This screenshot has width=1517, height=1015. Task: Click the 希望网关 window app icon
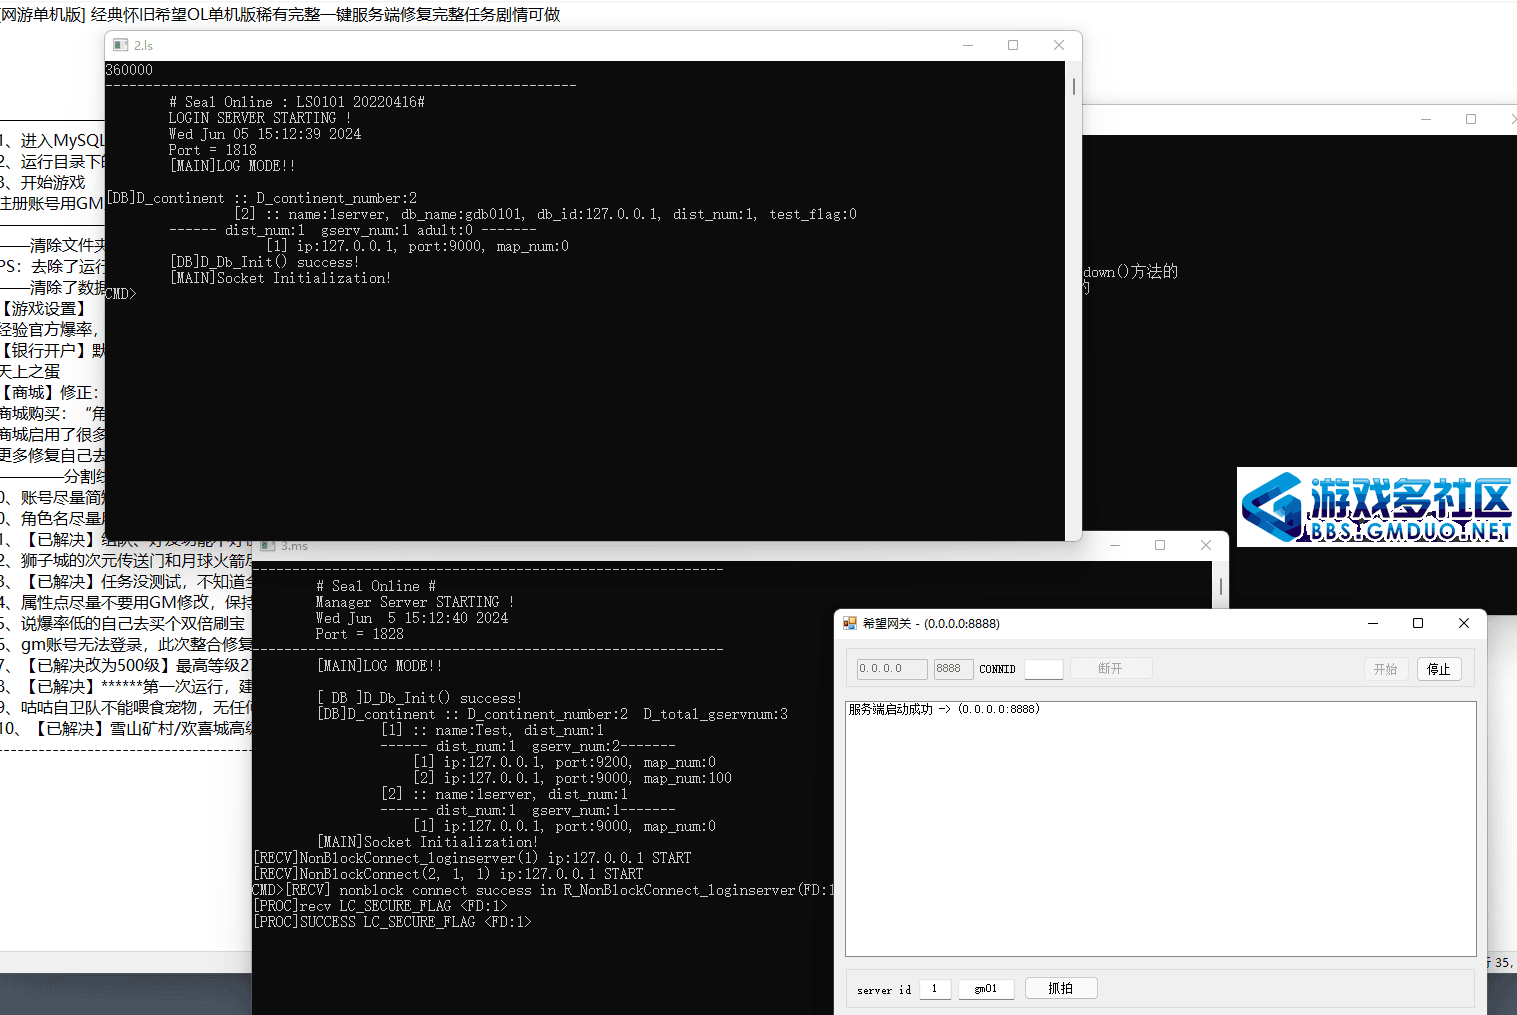[850, 623]
